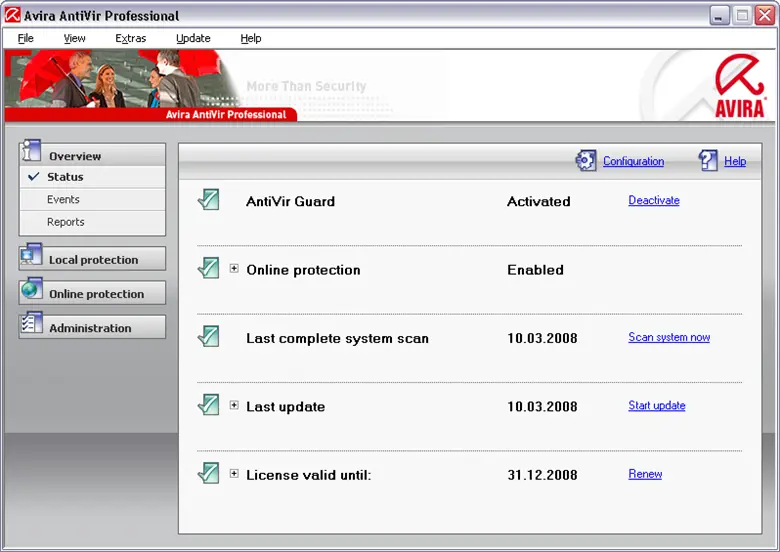Expand the Online protection details
780x552 pixels.
pos(234,269)
